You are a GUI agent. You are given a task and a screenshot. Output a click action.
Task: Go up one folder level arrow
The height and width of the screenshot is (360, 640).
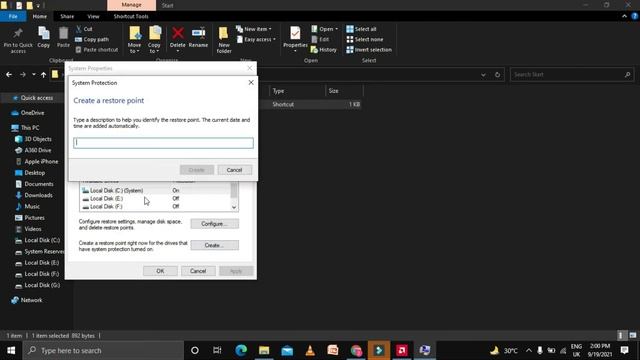coord(43,75)
